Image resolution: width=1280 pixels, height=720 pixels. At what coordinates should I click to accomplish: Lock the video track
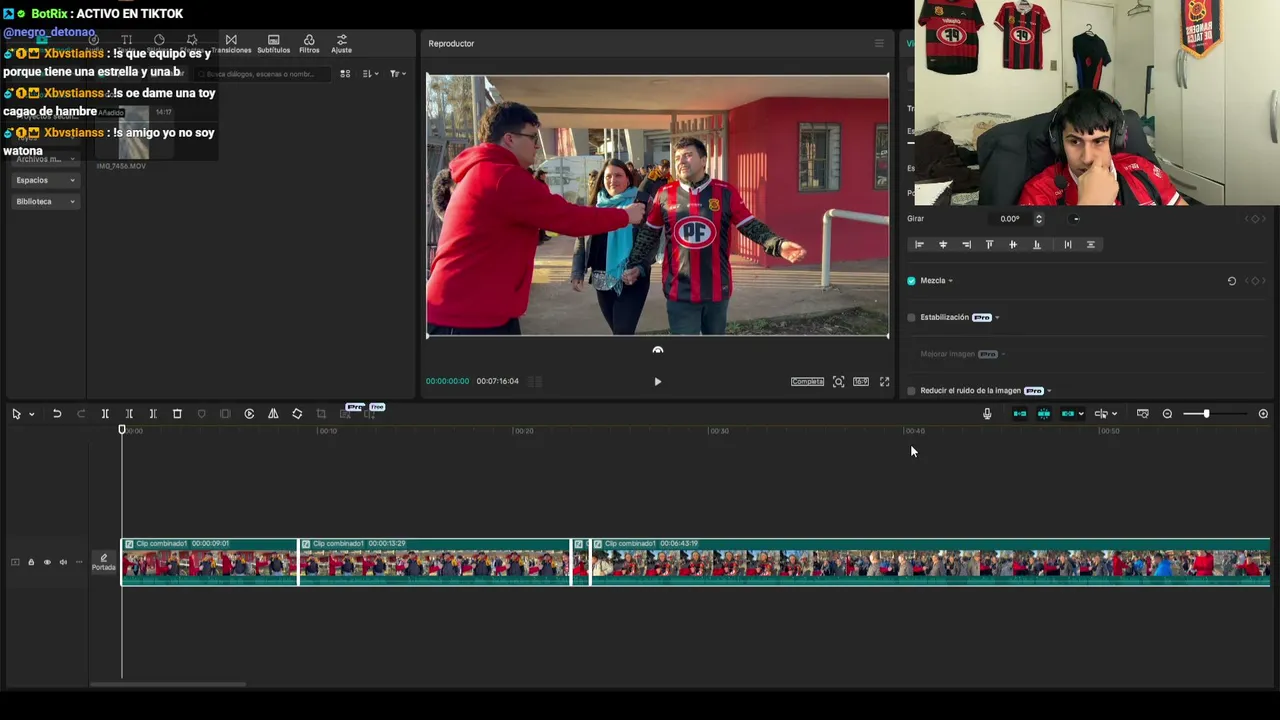click(x=31, y=563)
